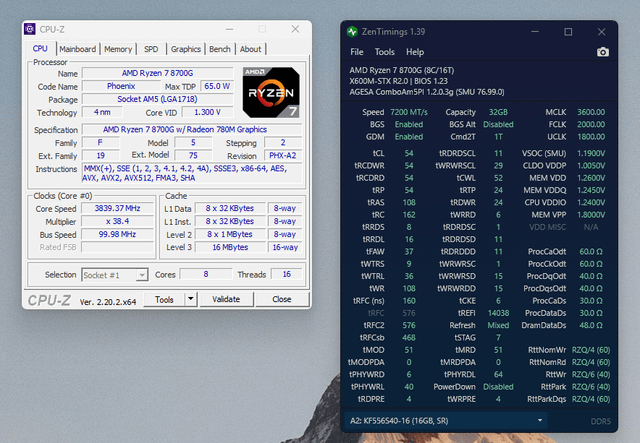Click the tRC value 162

click(x=409, y=215)
